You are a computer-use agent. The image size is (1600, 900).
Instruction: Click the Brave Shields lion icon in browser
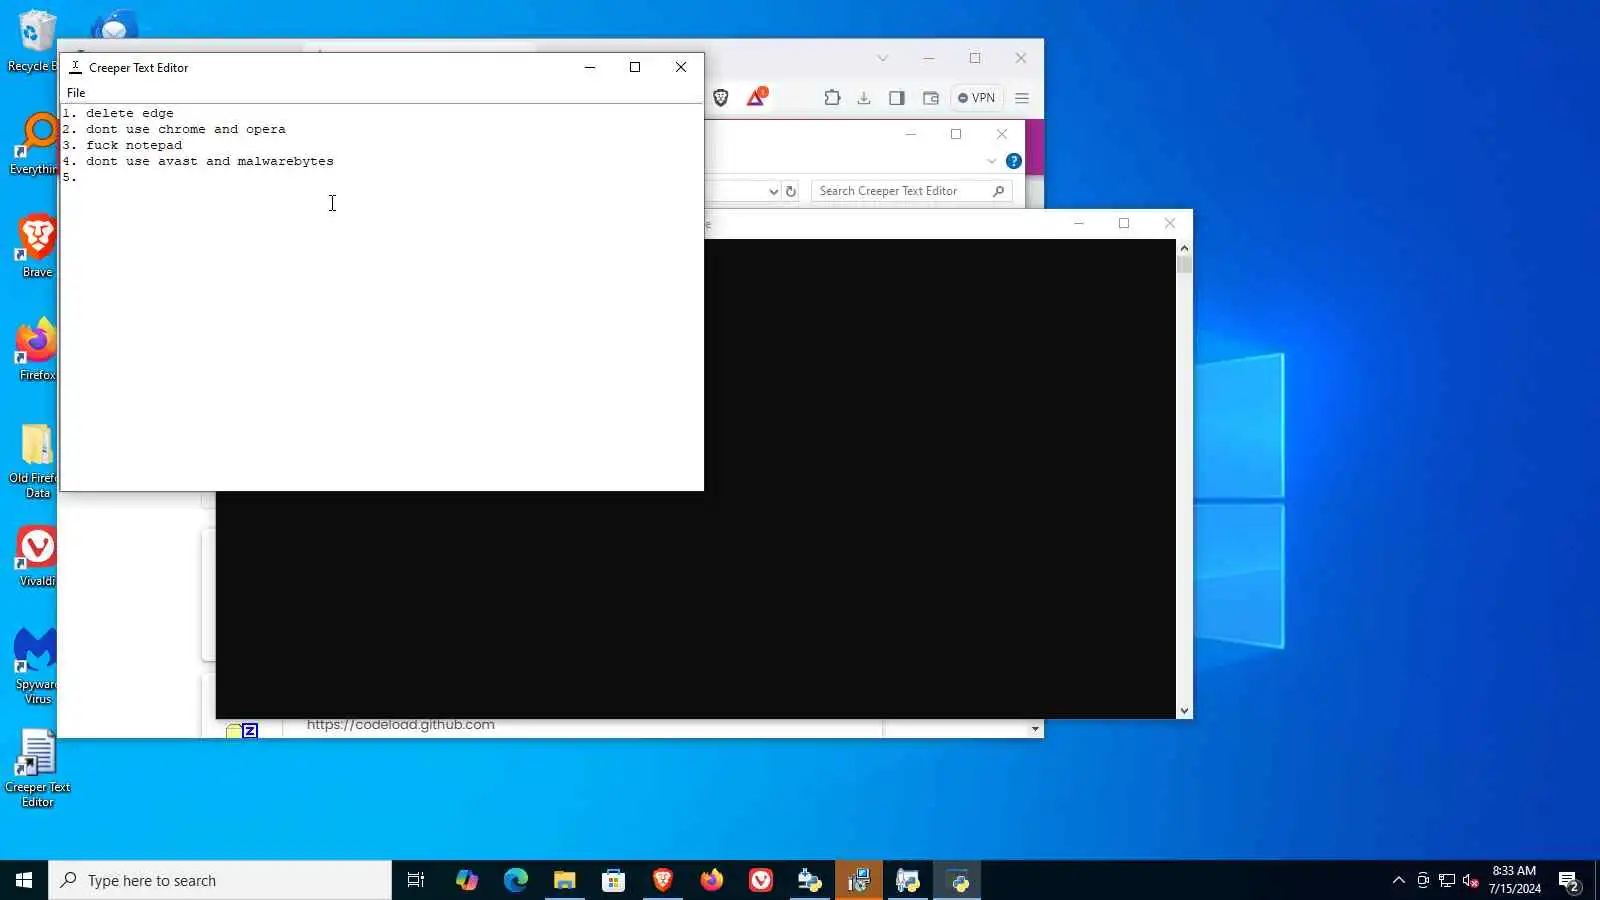[720, 98]
